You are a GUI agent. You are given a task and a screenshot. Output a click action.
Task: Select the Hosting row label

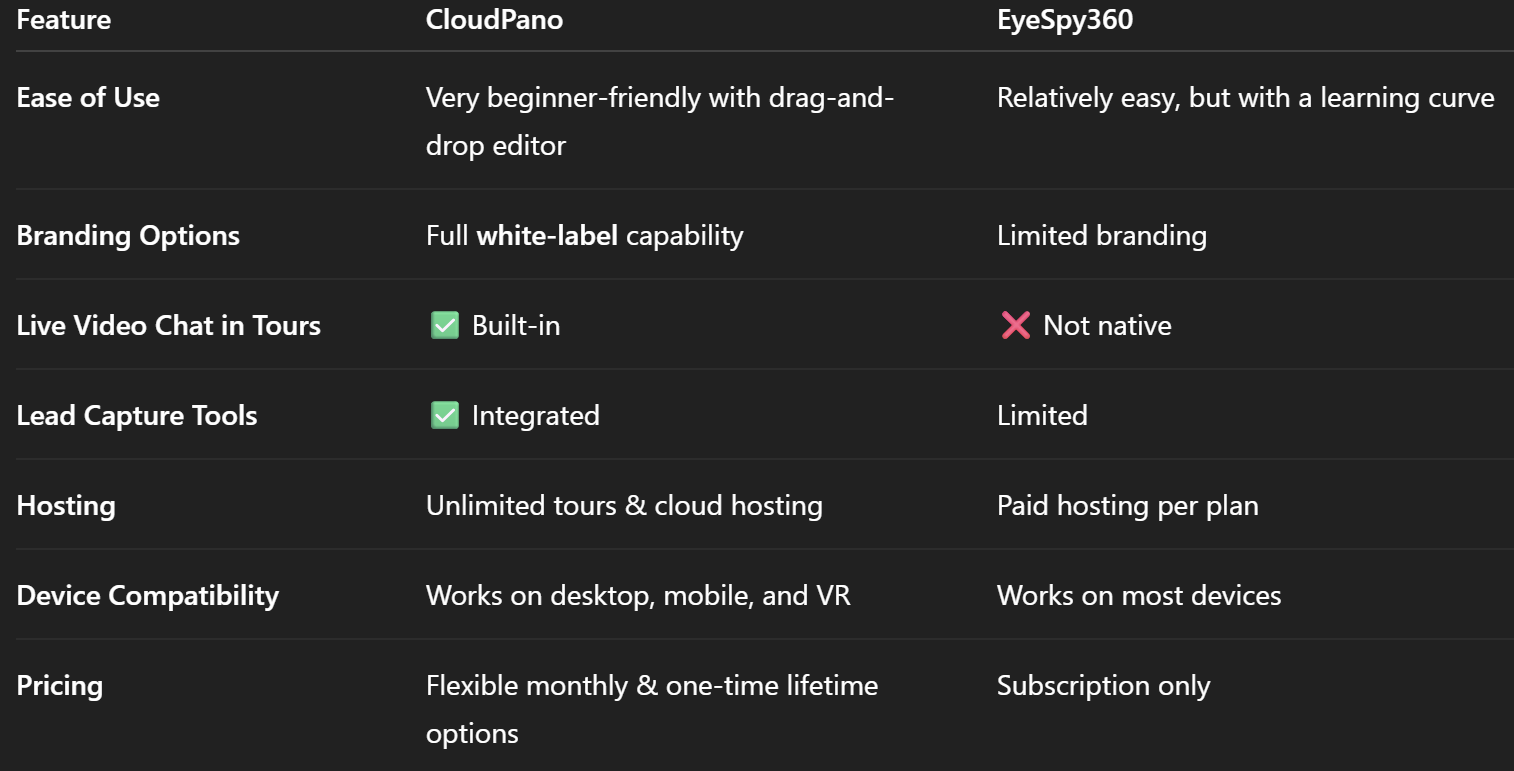[x=66, y=505]
